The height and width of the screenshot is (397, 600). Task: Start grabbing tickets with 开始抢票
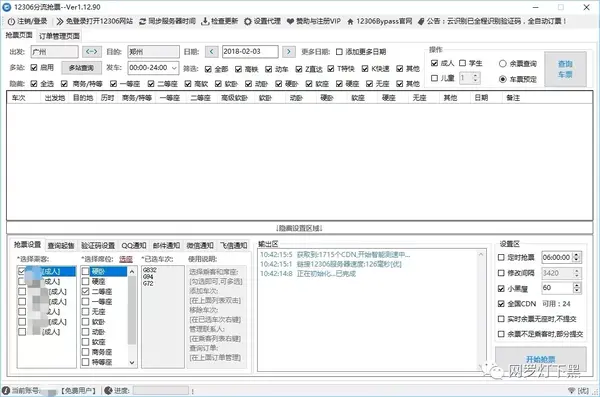tap(541, 359)
